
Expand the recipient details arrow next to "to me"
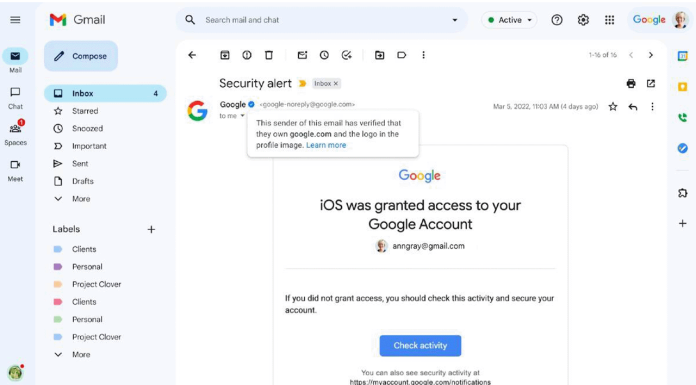(x=242, y=116)
